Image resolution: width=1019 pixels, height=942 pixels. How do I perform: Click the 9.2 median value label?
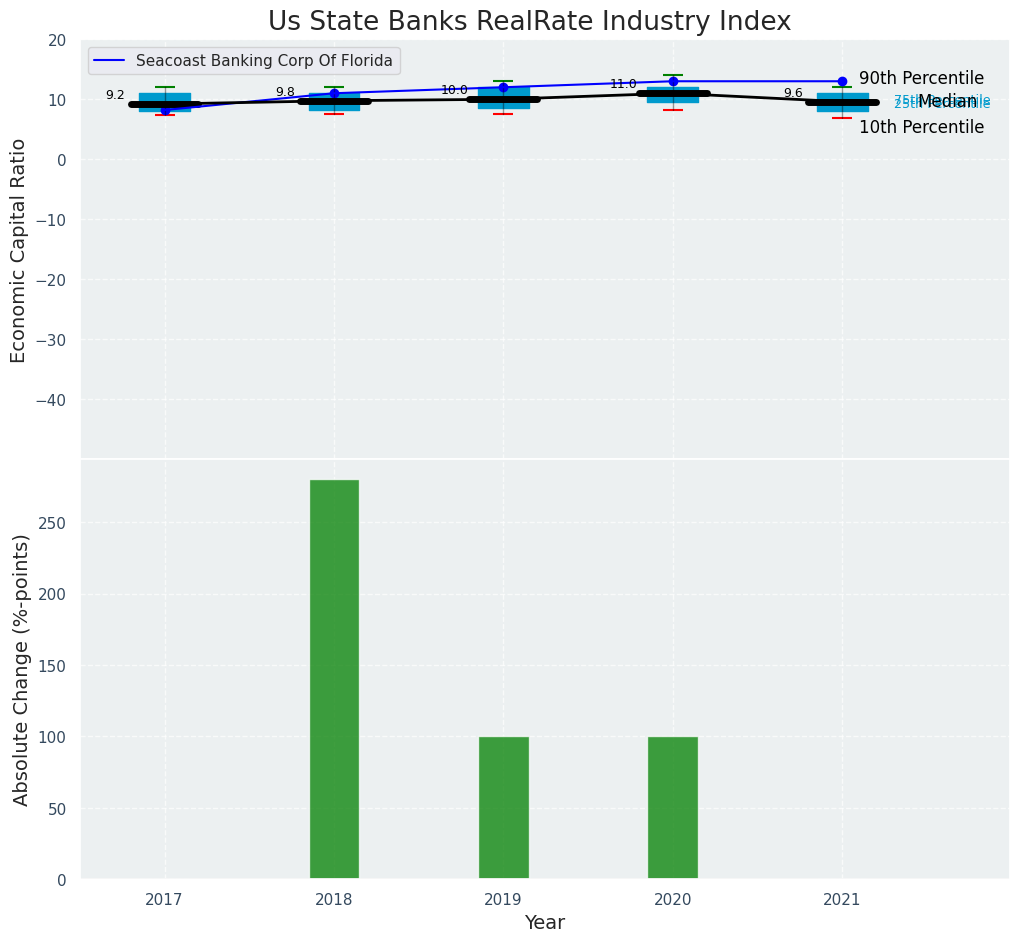[115, 95]
